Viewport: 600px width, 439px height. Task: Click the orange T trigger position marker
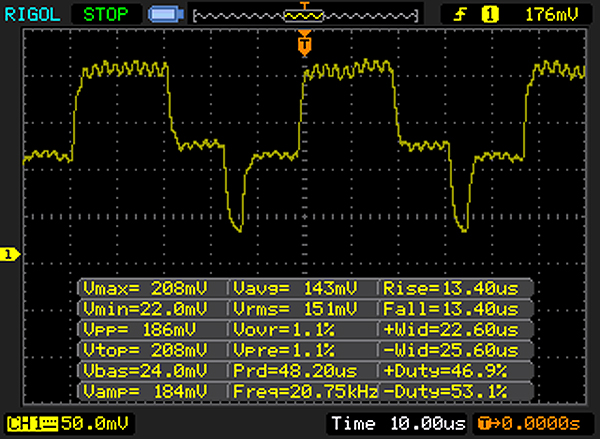[304, 43]
